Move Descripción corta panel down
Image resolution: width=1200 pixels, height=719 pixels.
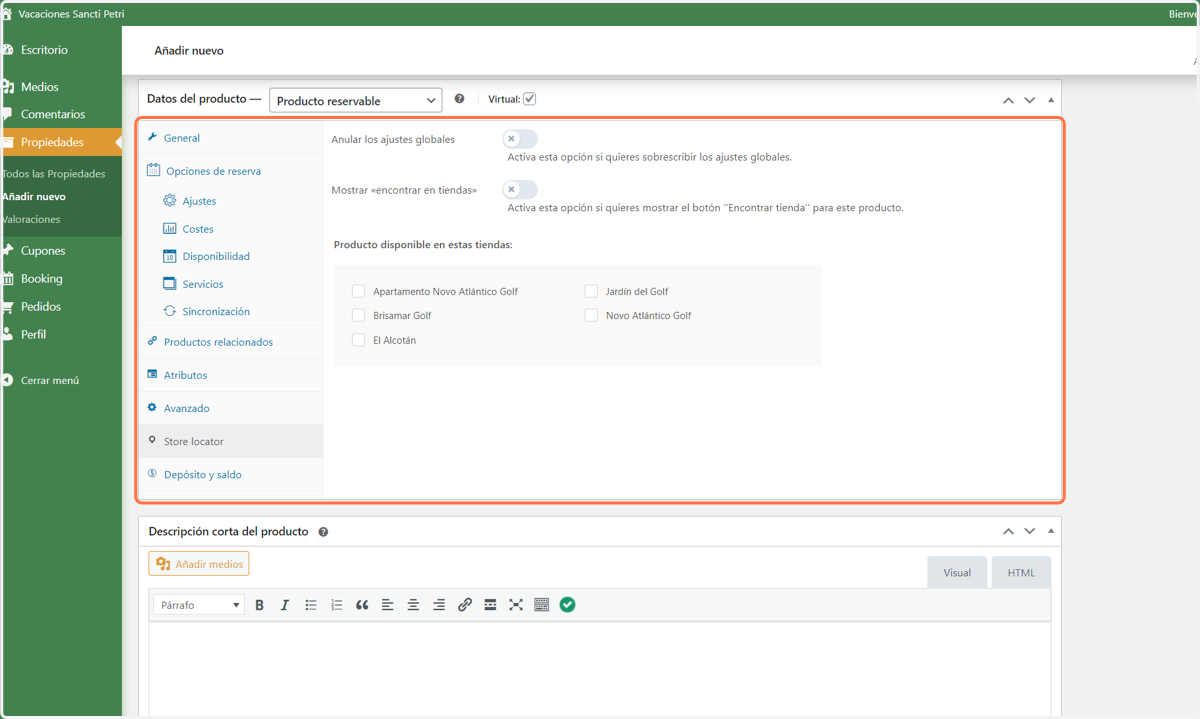1029,532
